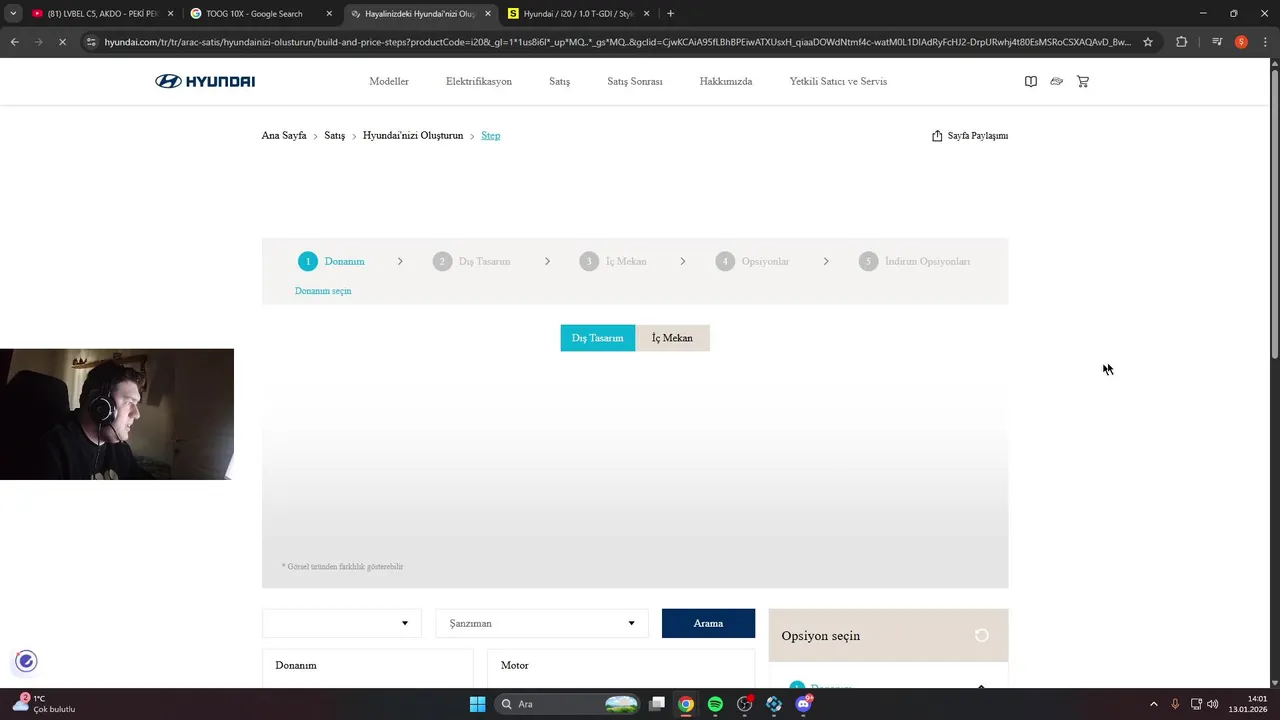Click the Step breadcrumb link
The height and width of the screenshot is (720, 1280).
[x=490, y=135]
